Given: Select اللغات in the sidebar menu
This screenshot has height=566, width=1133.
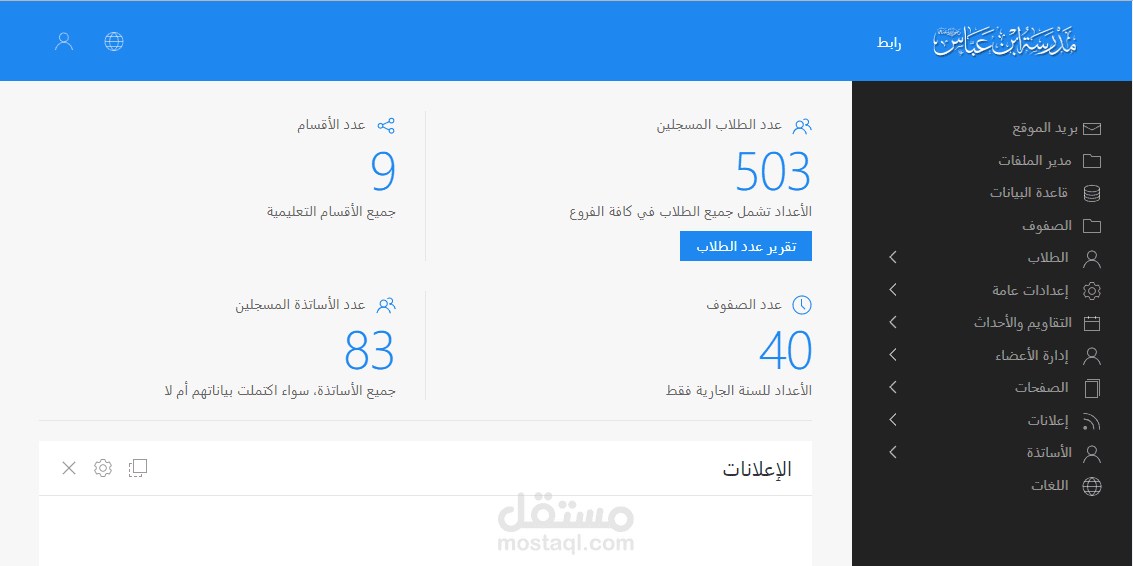Looking at the screenshot, I should point(1050,486).
